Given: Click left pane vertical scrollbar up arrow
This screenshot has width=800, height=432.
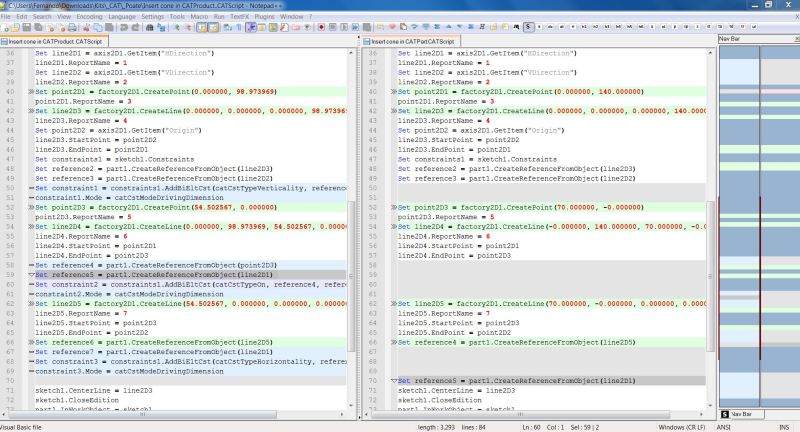Looking at the screenshot, I should coord(351,53).
